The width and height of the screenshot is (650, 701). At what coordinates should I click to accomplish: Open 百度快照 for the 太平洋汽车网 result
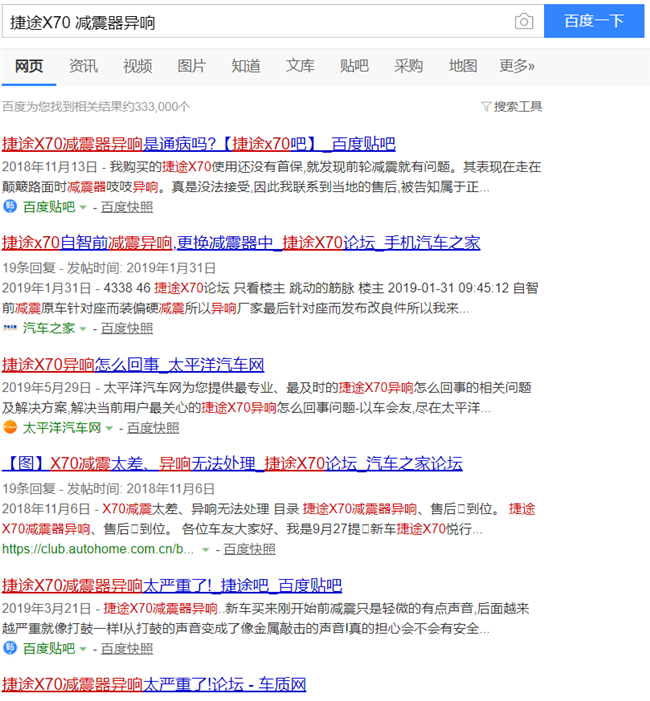tap(153, 428)
